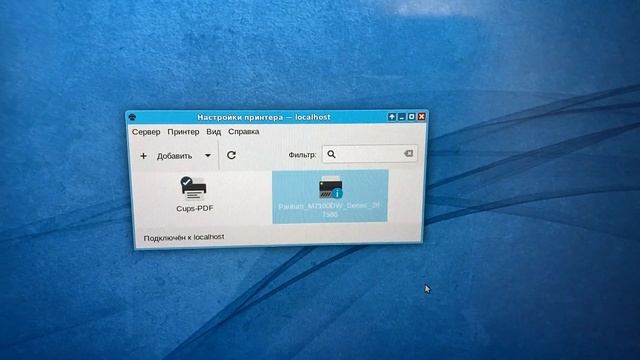Open the Справка menu
This screenshot has height=360, width=640.
[x=244, y=132]
